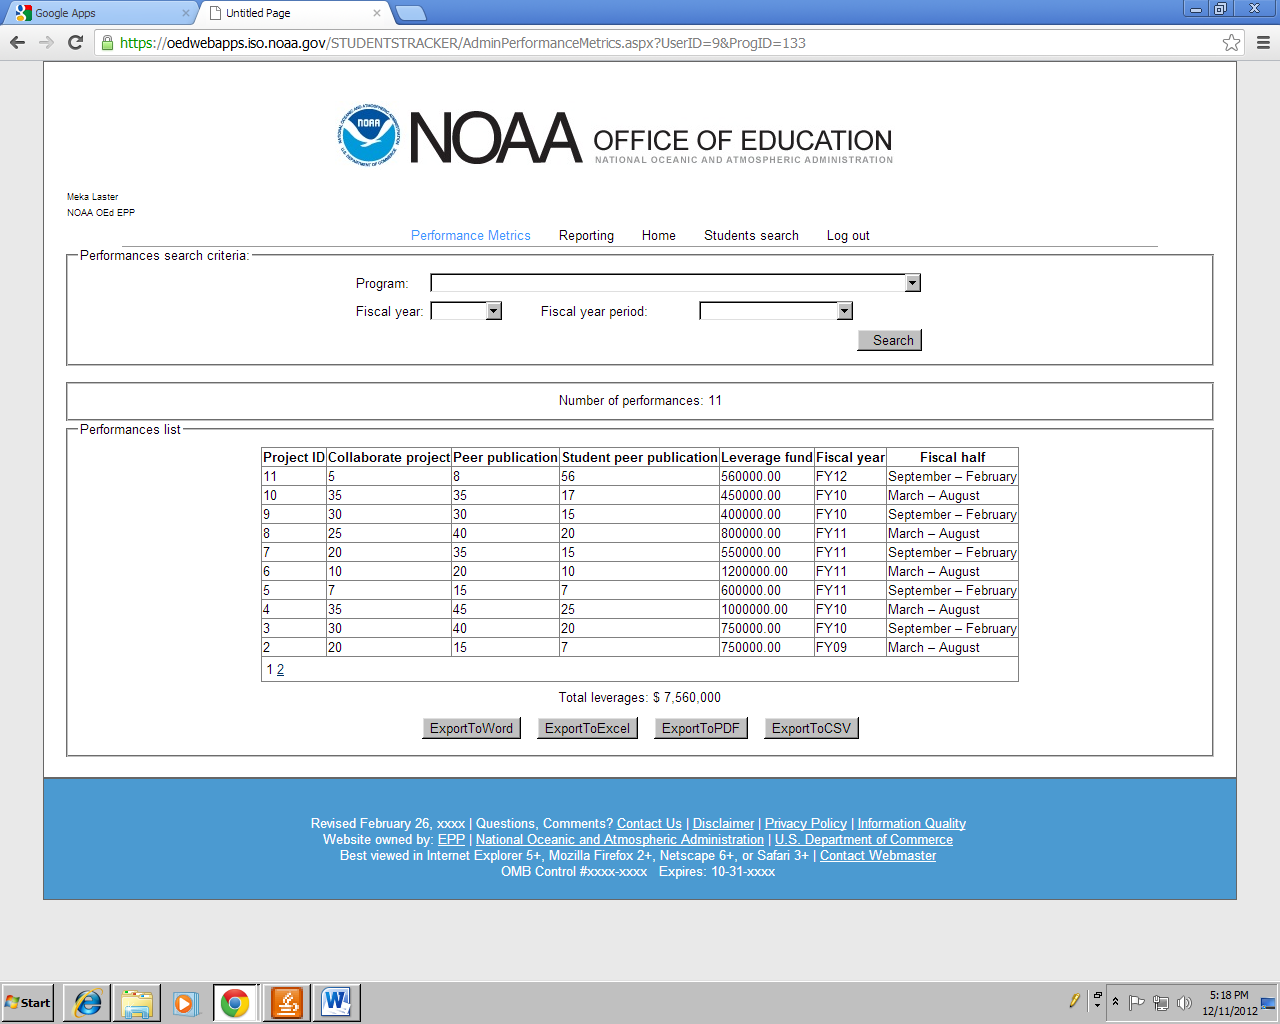The width and height of the screenshot is (1280, 1024).
Task: Click the network tray icon
Action: tap(1161, 1002)
